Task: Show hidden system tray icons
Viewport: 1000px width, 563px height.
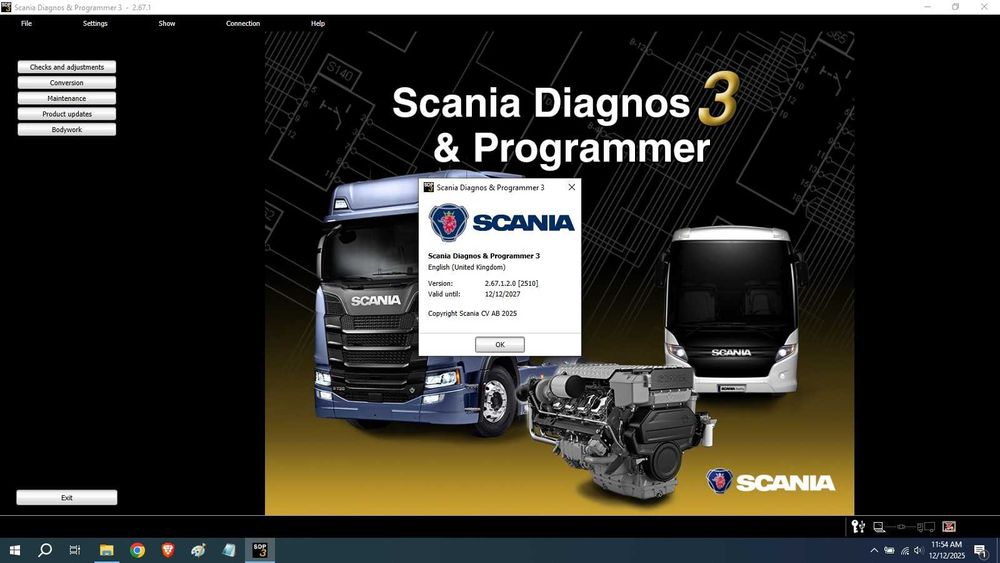Action: click(x=874, y=550)
